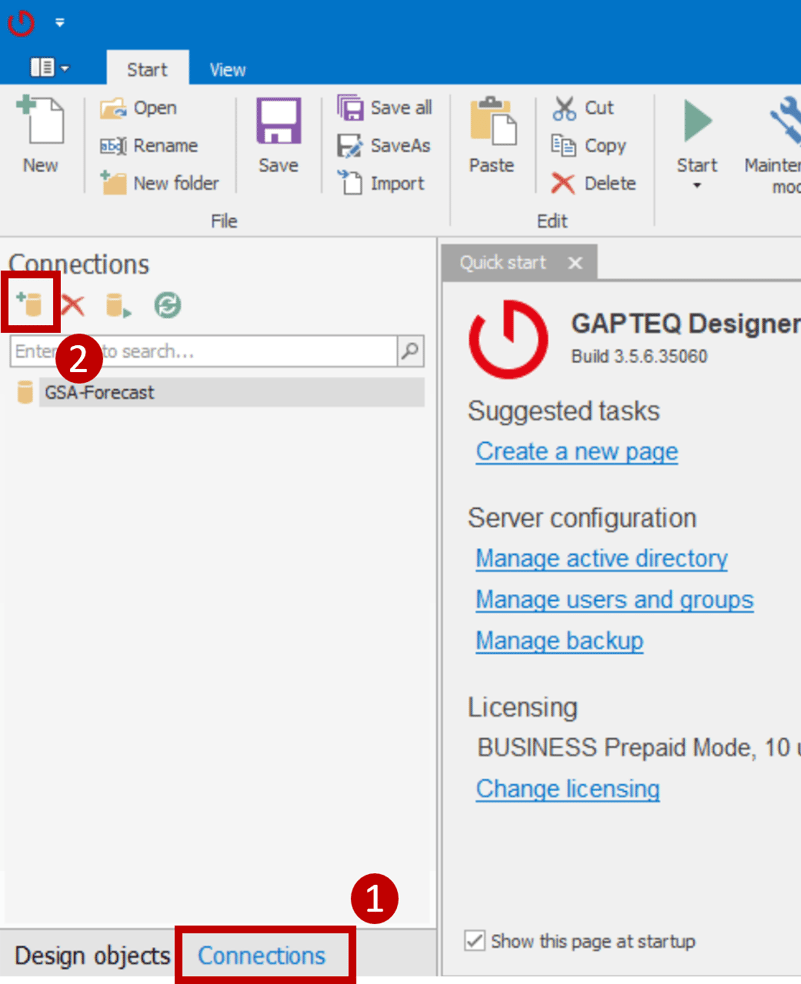Toggle the Show this page at startup checkbox
Screen dimensions: 801x984
coord(474,941)
